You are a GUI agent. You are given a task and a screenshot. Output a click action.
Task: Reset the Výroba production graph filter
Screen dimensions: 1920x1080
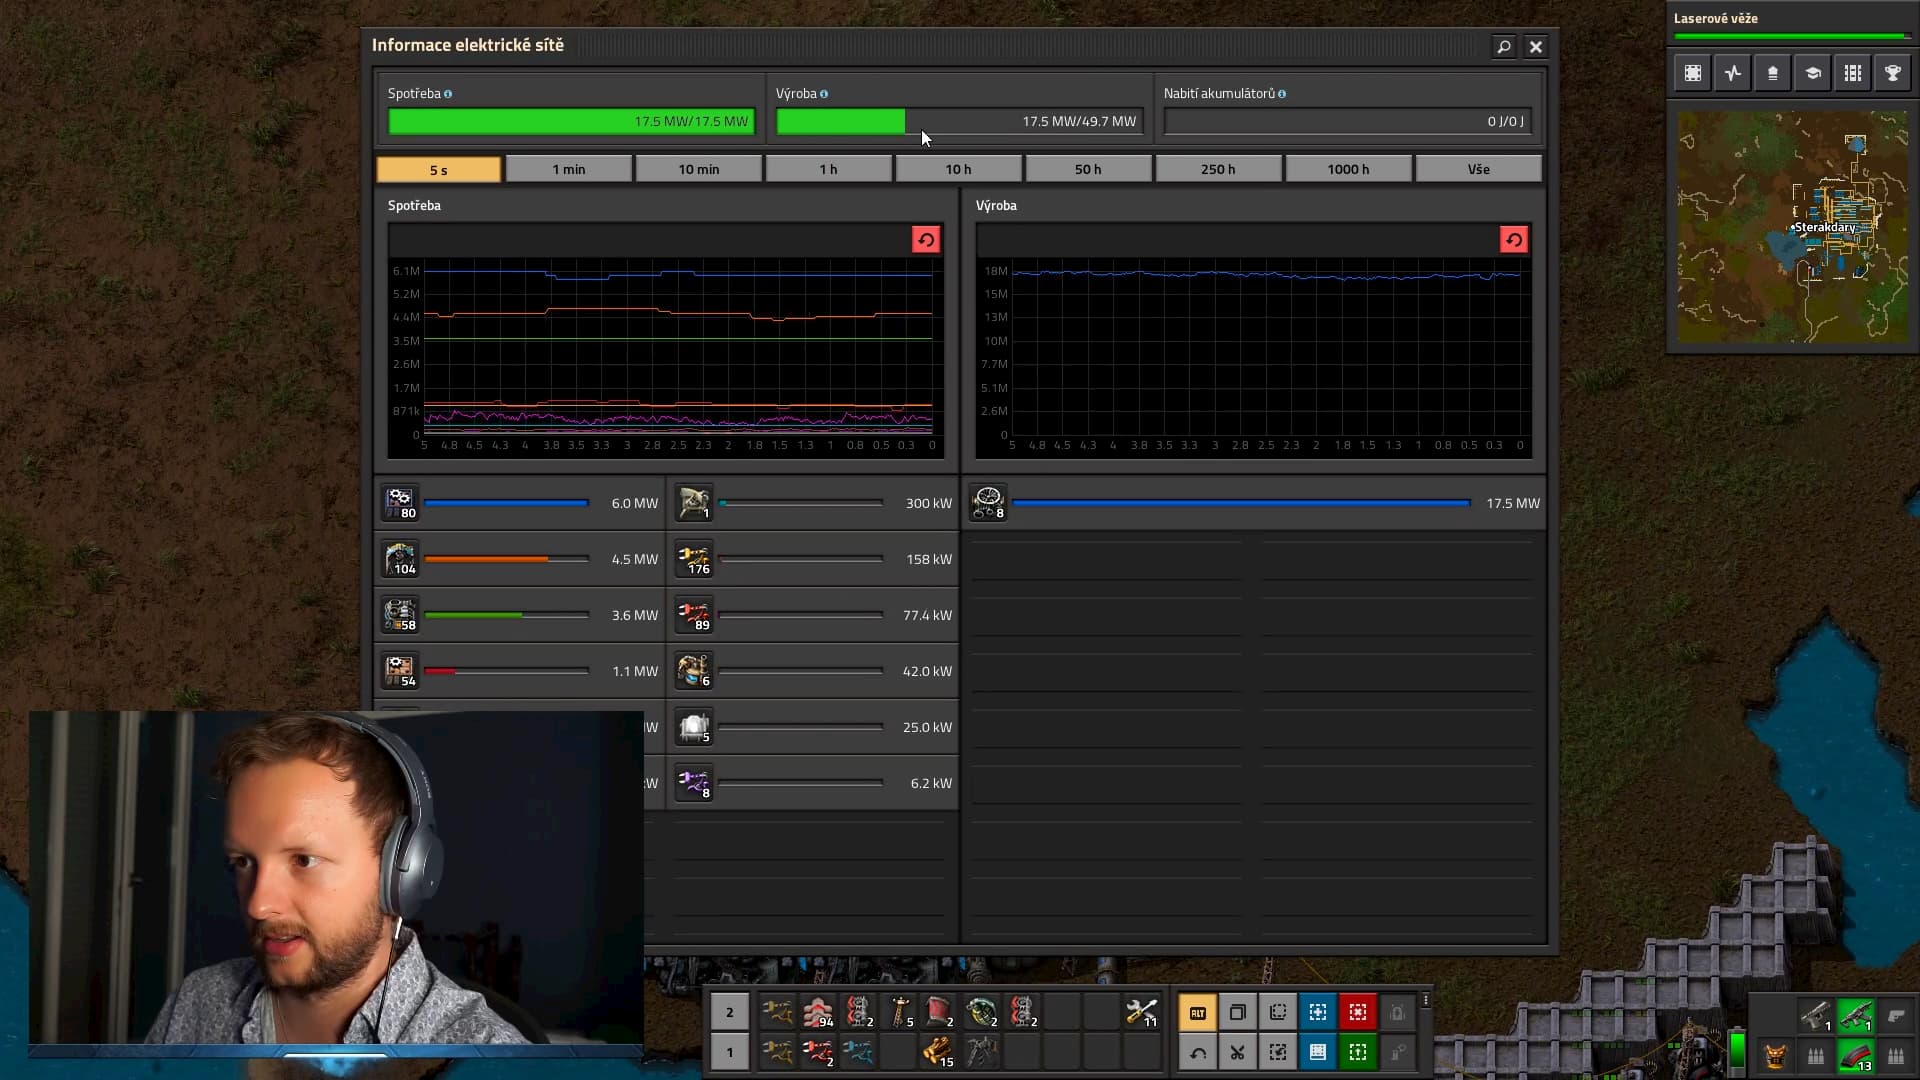1514,240
